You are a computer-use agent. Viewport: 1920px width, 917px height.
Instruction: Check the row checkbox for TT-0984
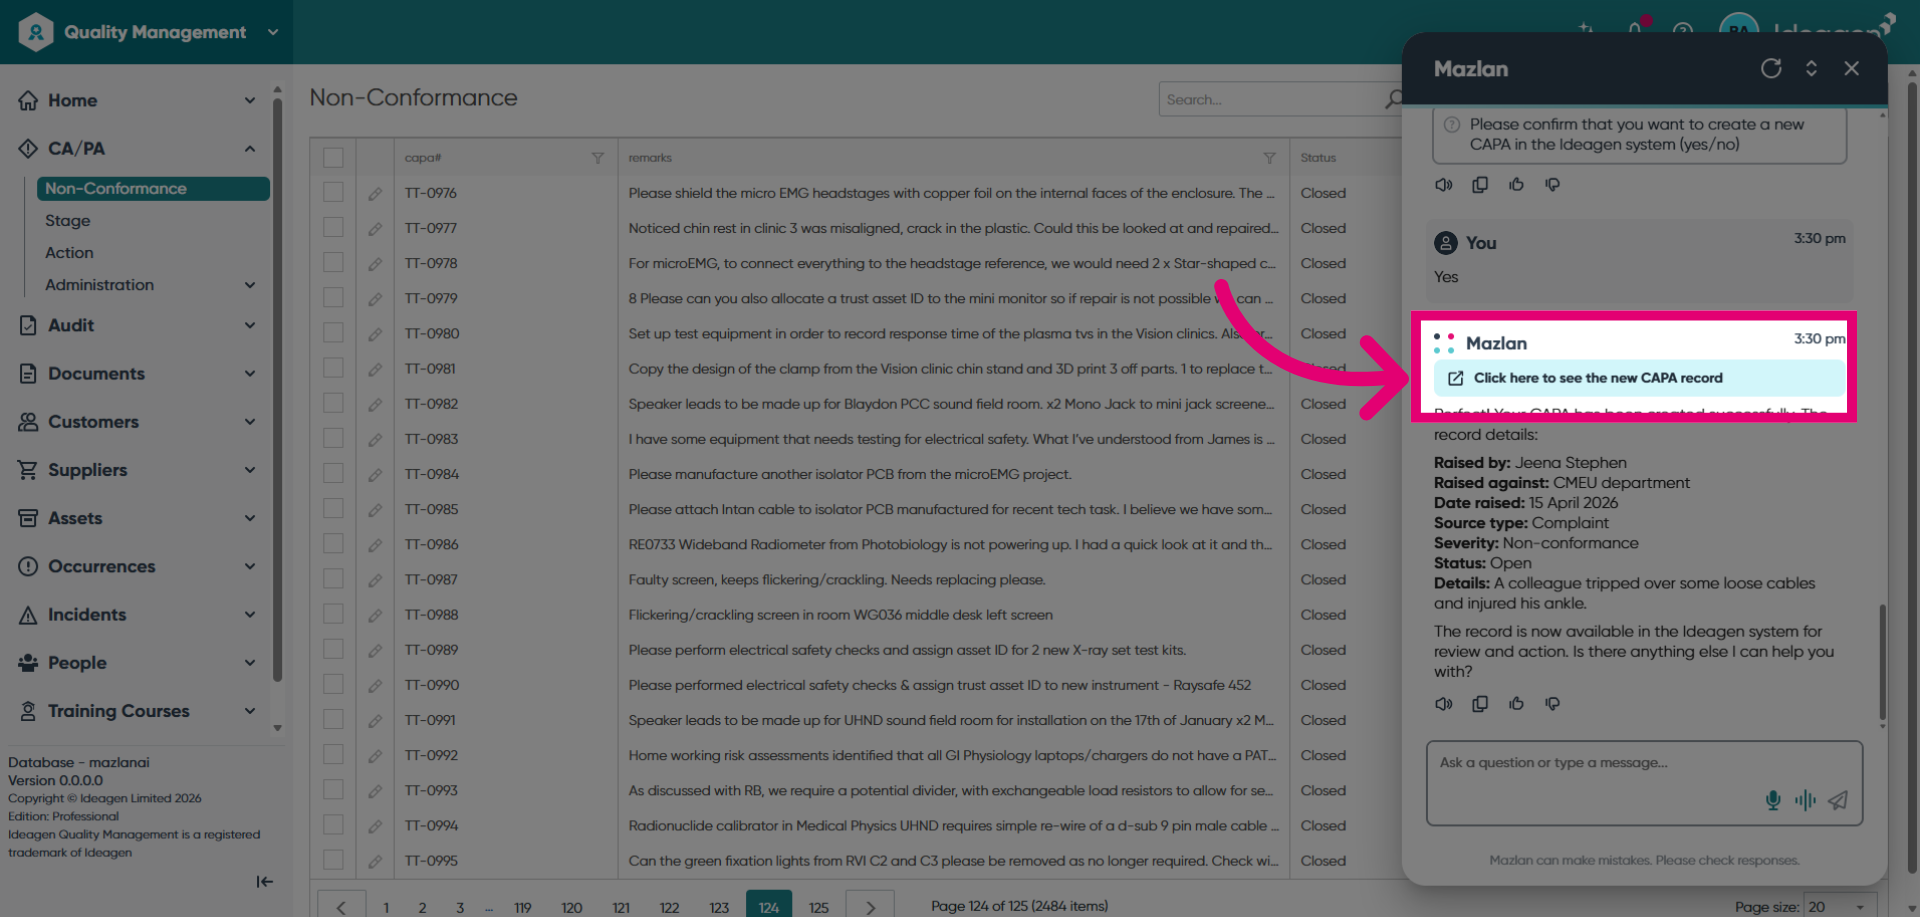click(334, 474)
